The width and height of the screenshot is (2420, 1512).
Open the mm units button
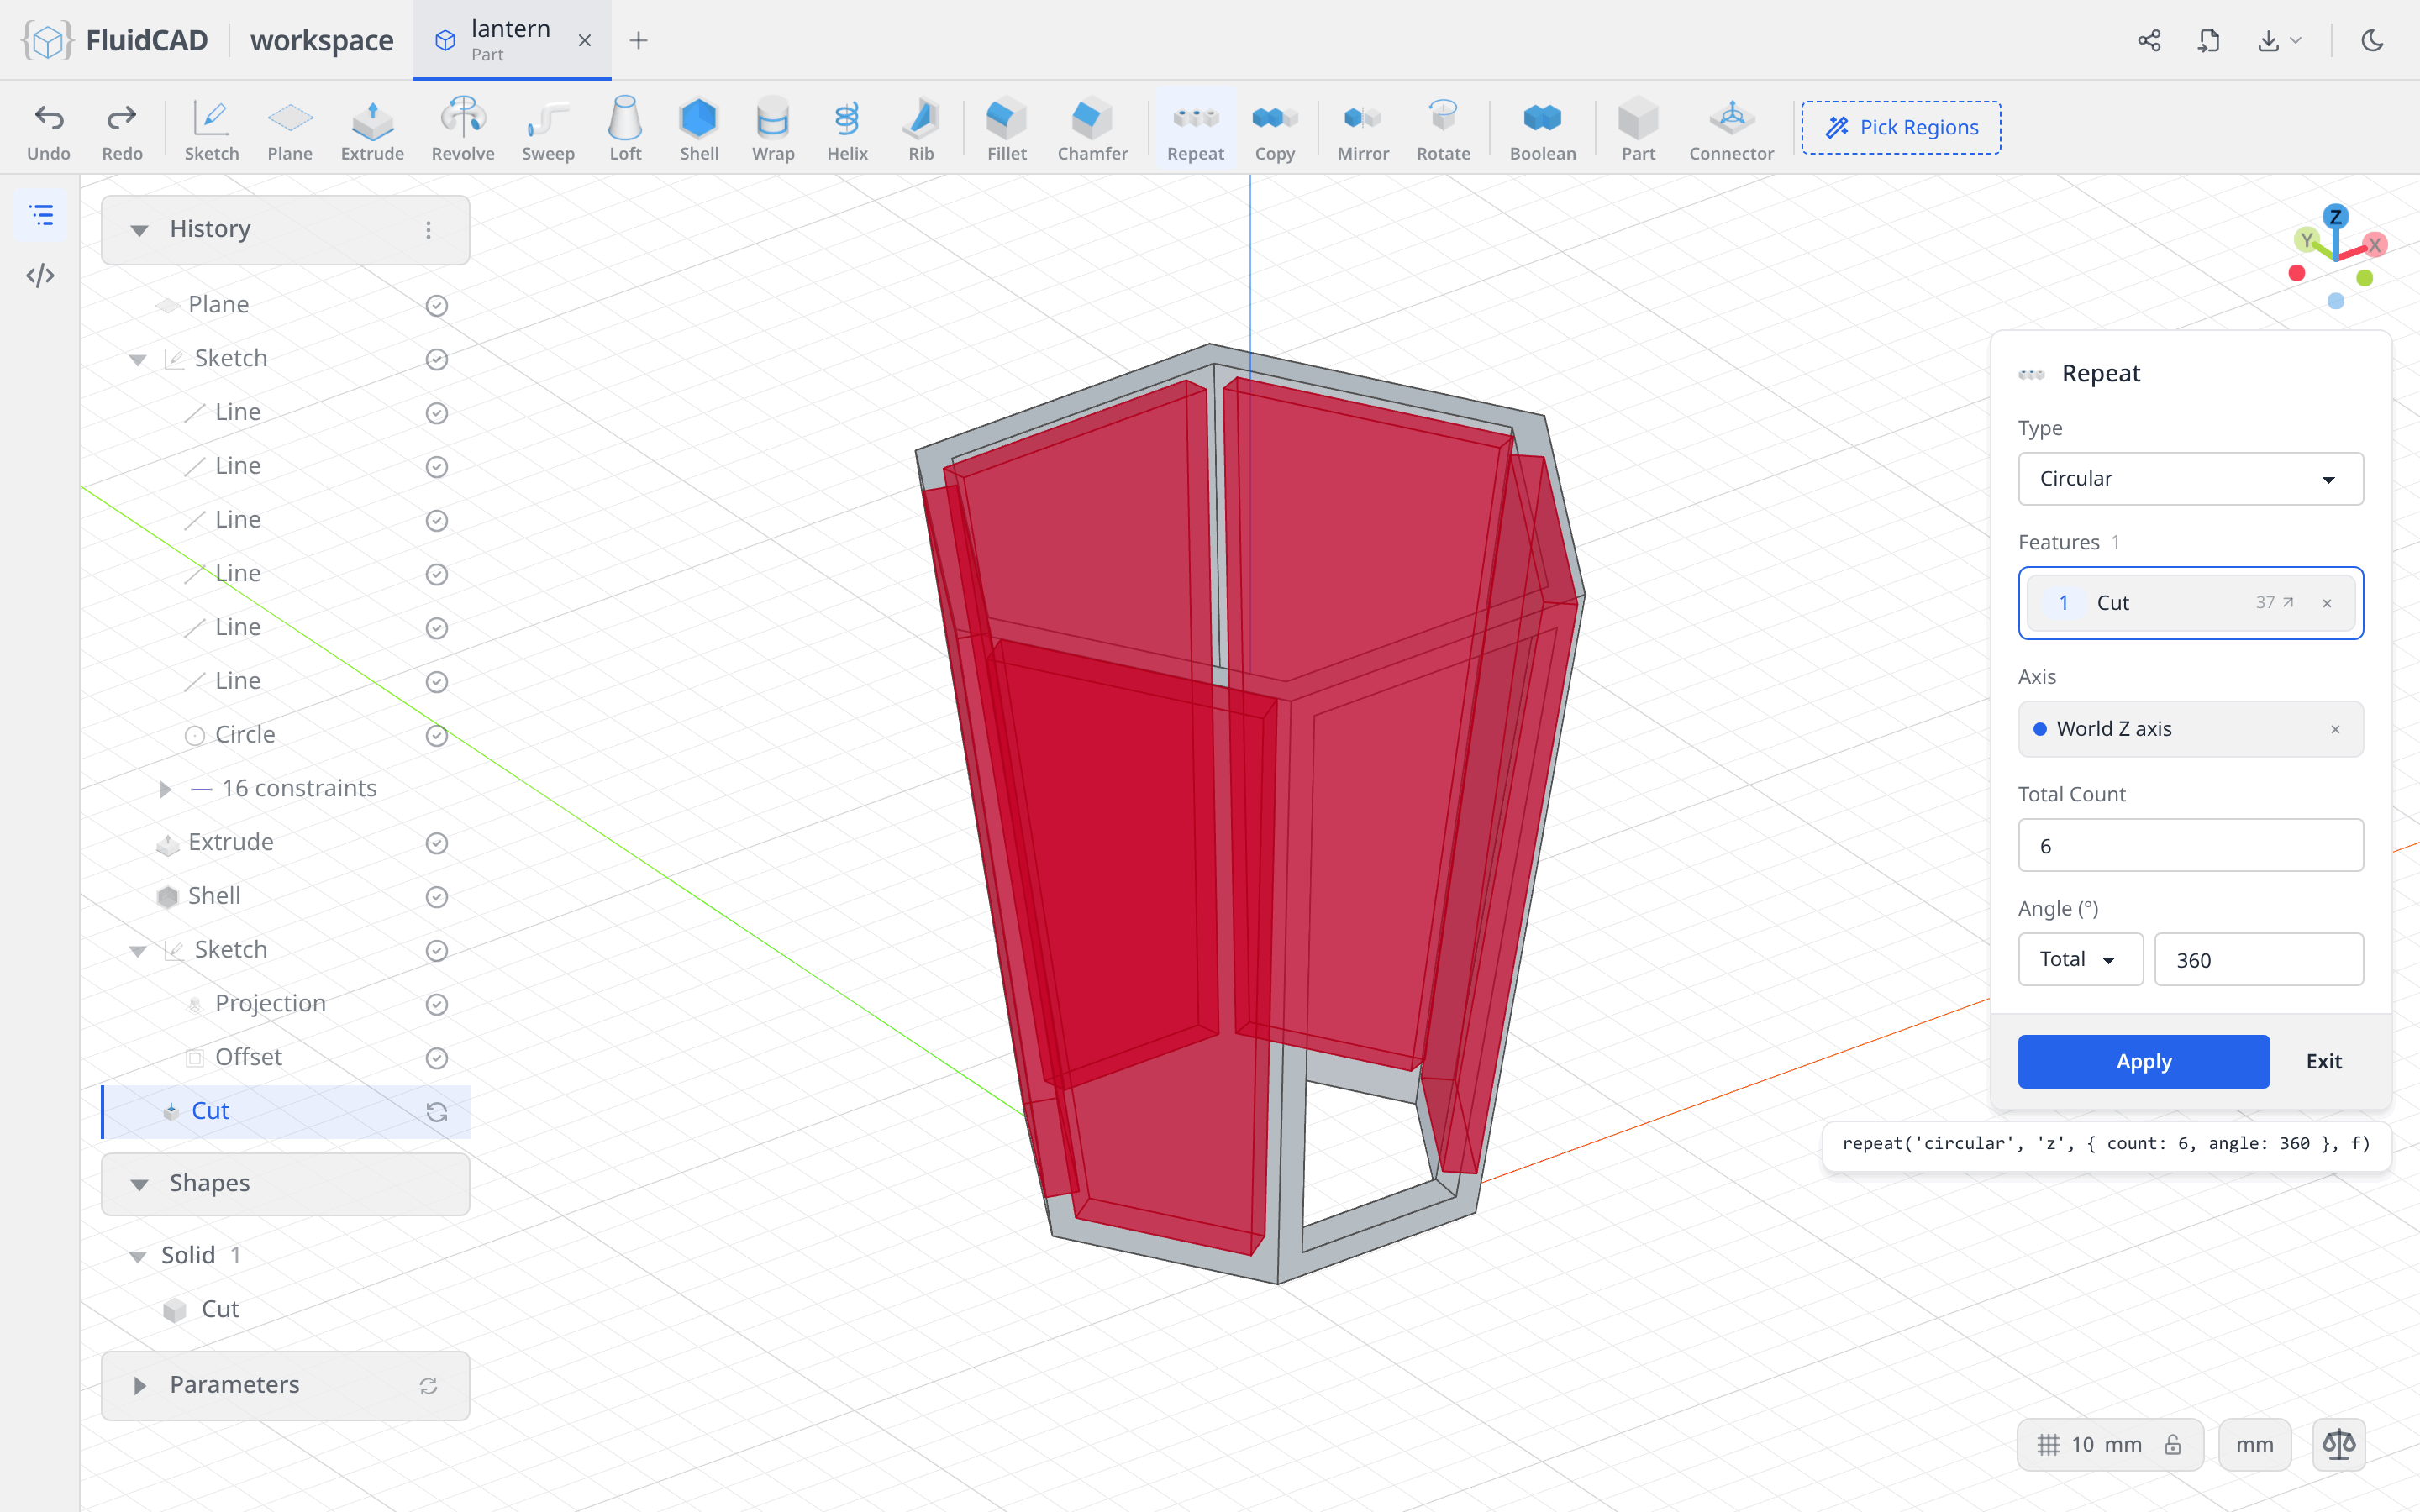tap(2254, 1444)
